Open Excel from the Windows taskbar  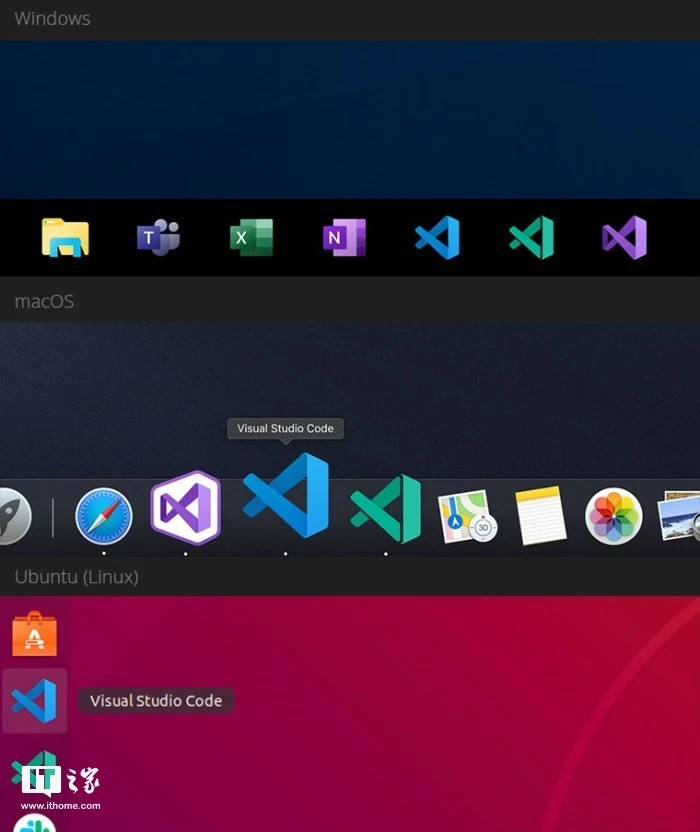click(251, 238)
